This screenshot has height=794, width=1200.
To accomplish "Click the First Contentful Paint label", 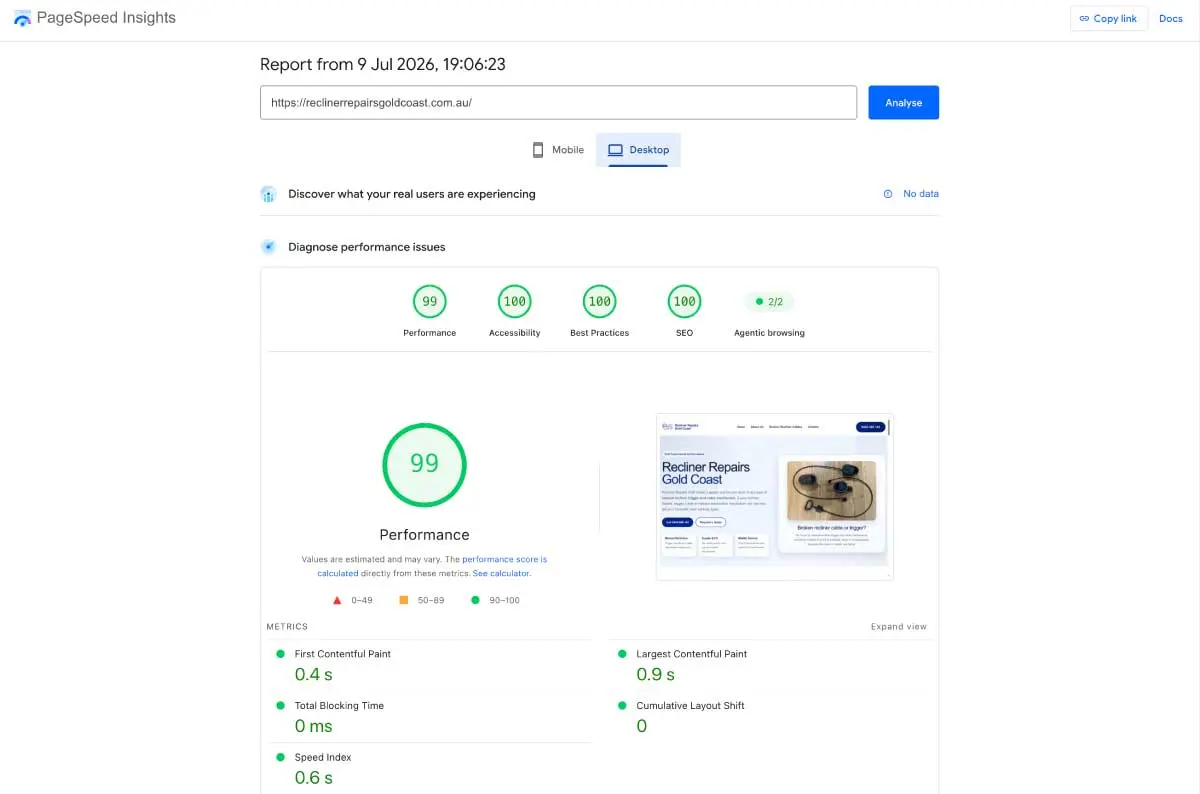I will click(x=342, y=654).
